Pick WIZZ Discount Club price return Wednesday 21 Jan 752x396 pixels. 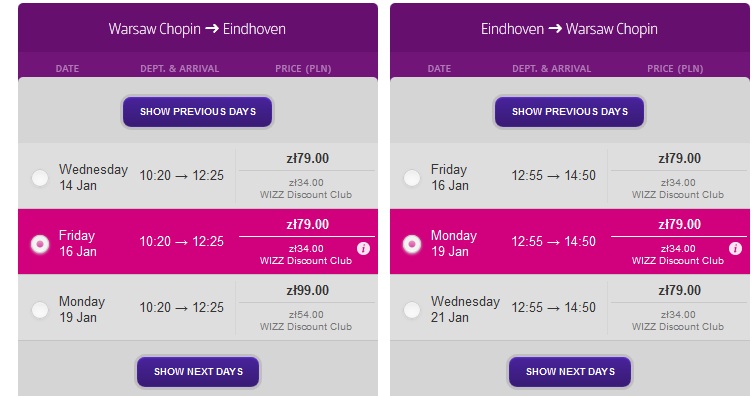[678, 320]
